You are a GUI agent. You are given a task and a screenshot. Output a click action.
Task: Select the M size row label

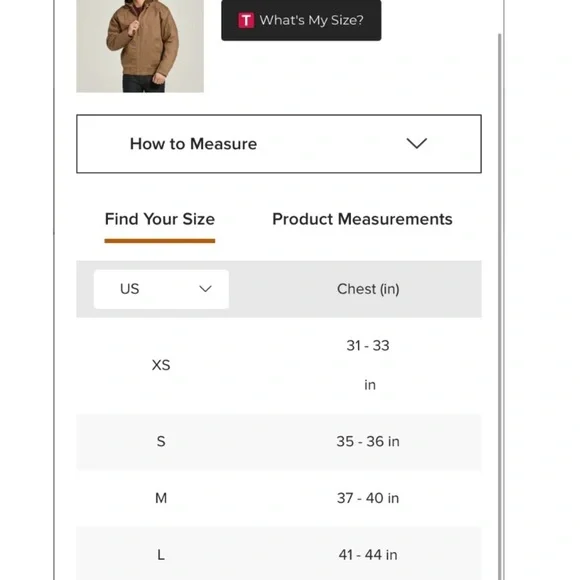coord(161,498)
